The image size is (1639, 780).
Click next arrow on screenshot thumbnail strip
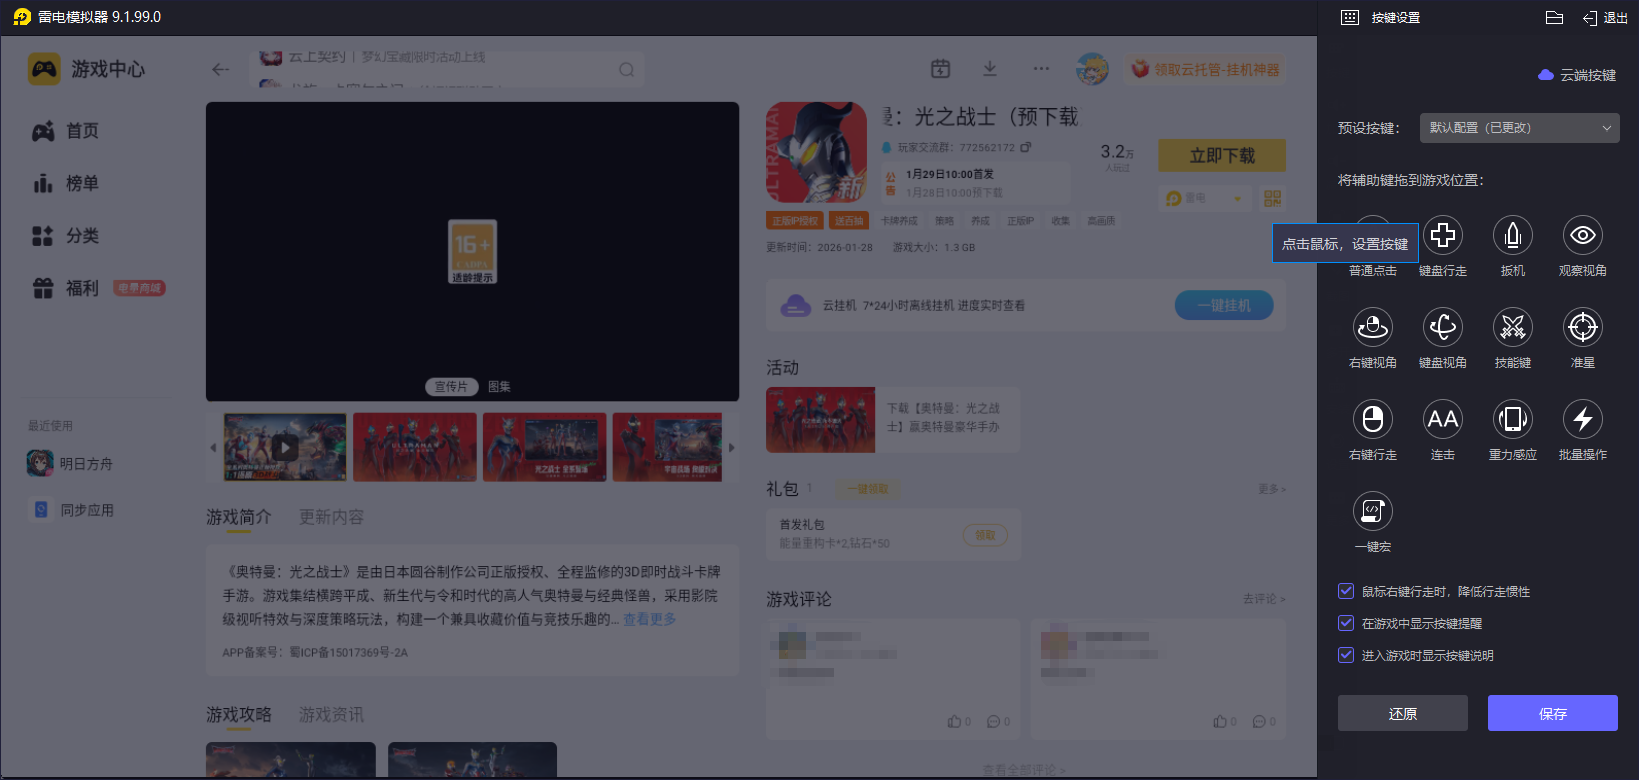click(x=732, y=447)
